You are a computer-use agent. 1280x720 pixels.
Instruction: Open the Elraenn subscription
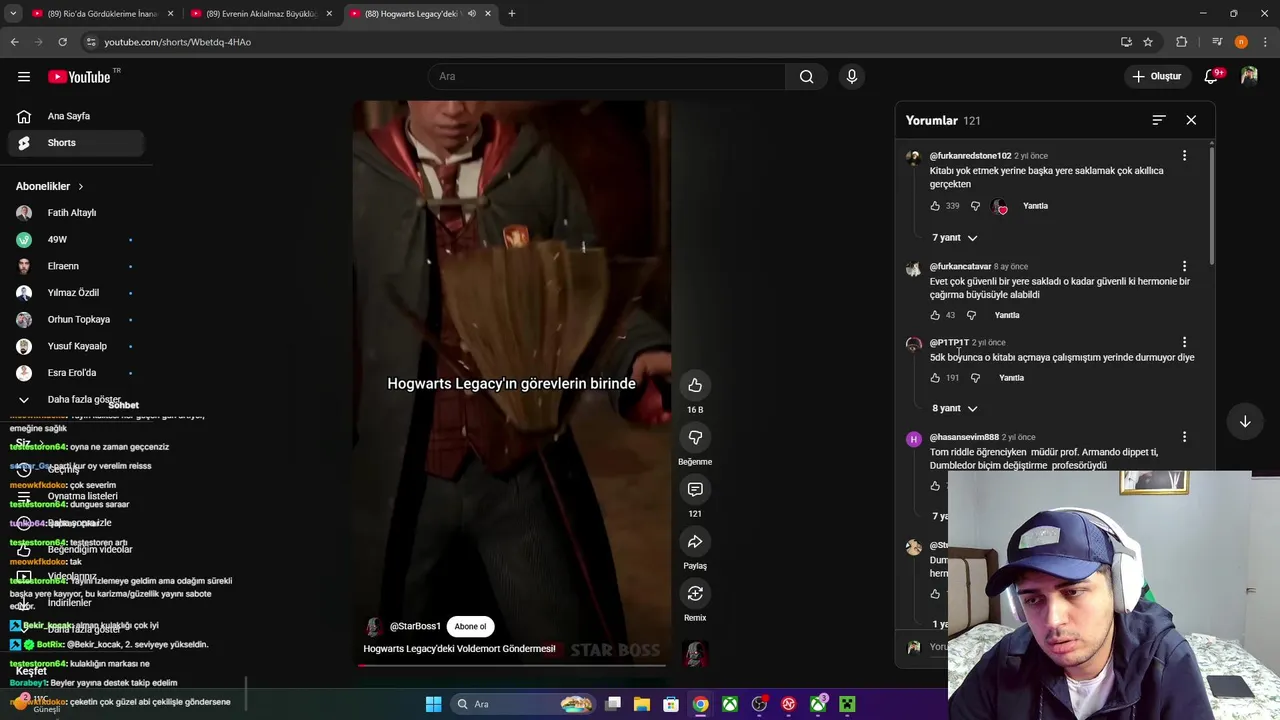tap(76, 266)
